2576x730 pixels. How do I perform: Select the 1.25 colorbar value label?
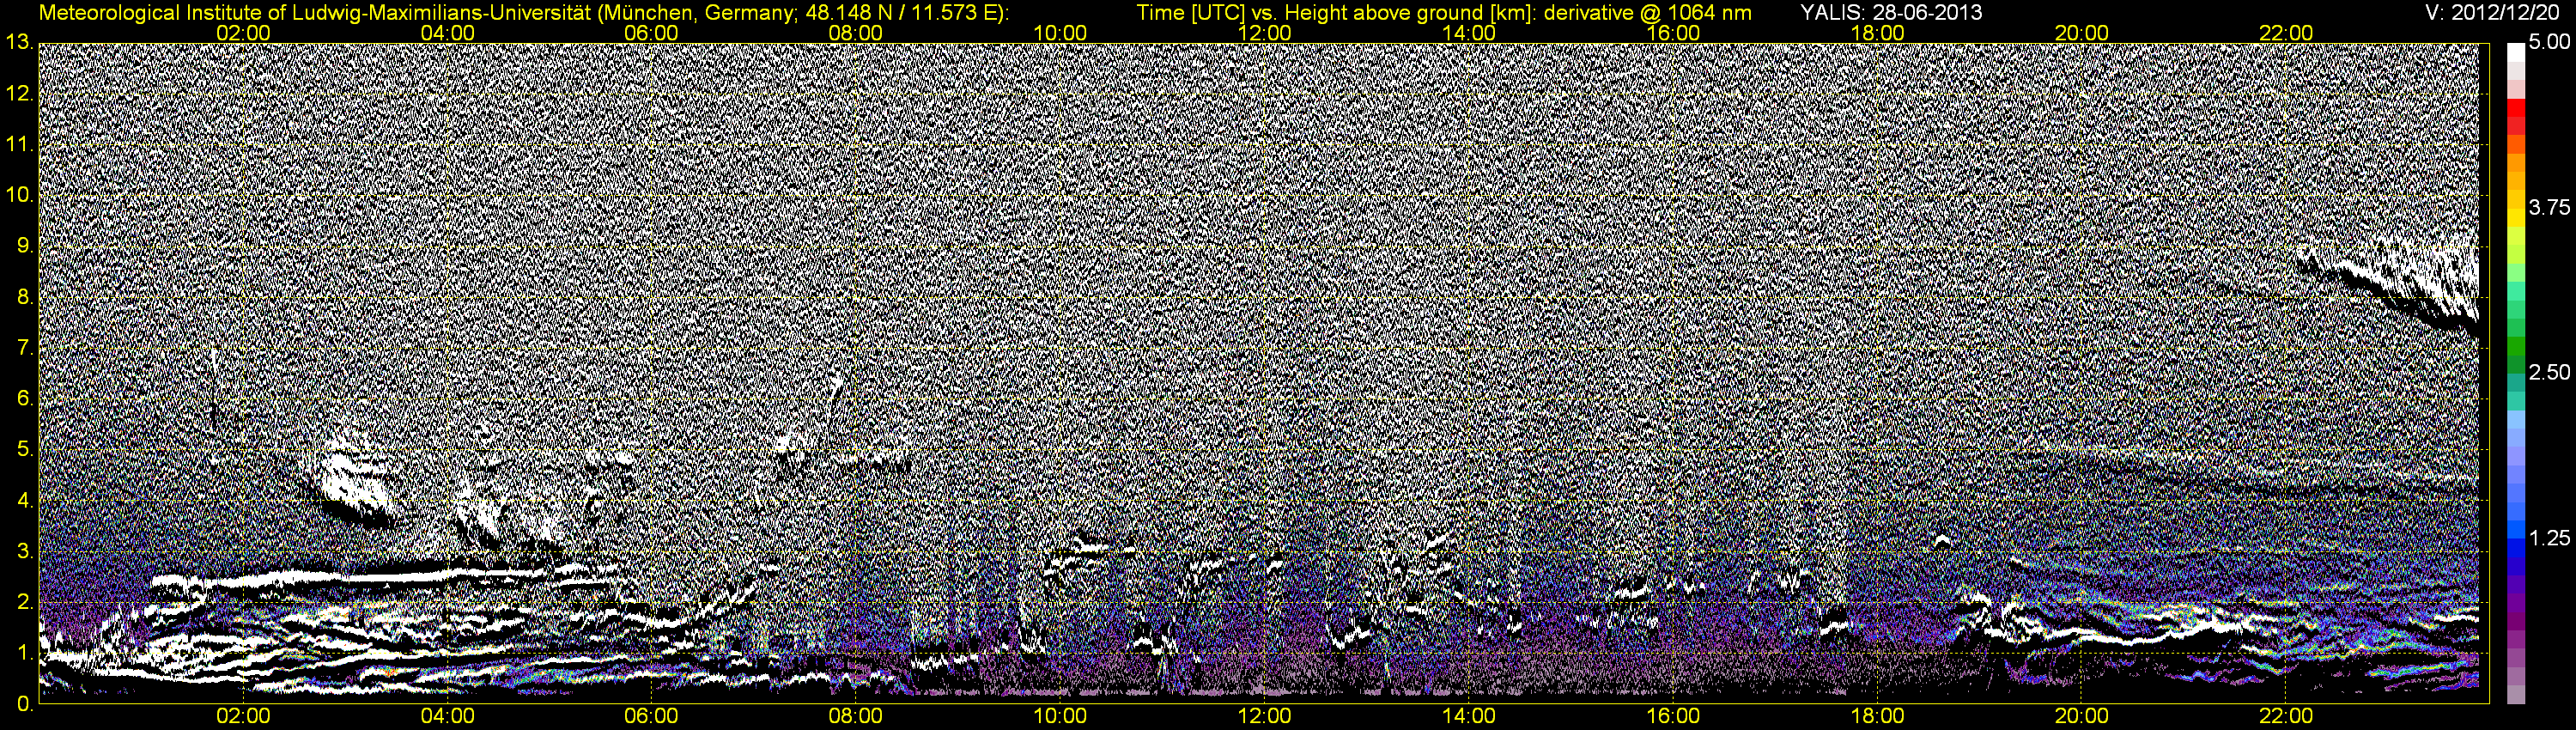click(2549, 538)
